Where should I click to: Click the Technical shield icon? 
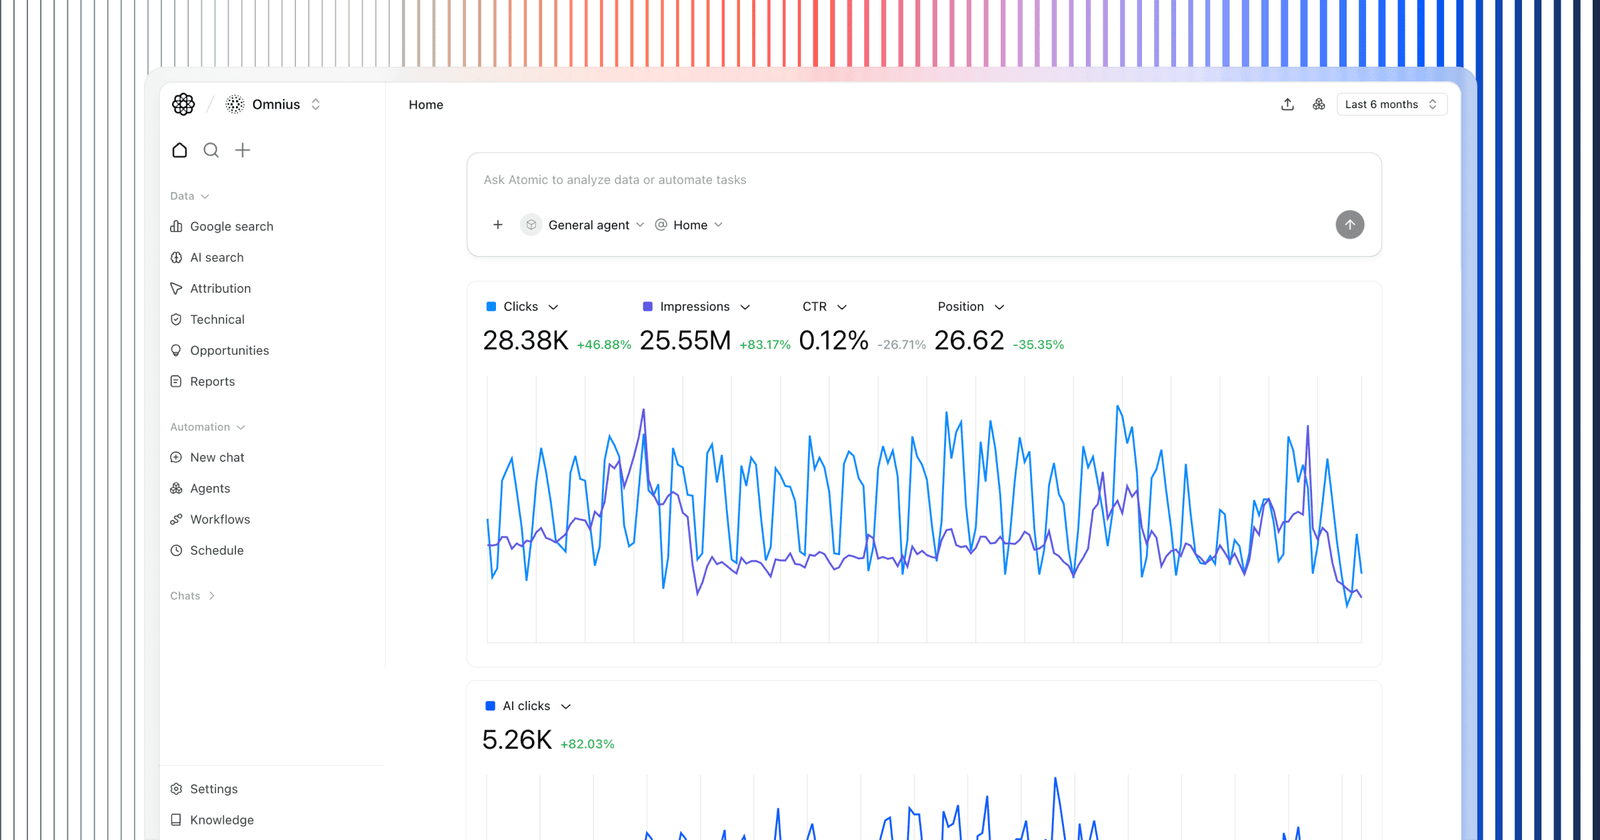(x=176, y=320)
